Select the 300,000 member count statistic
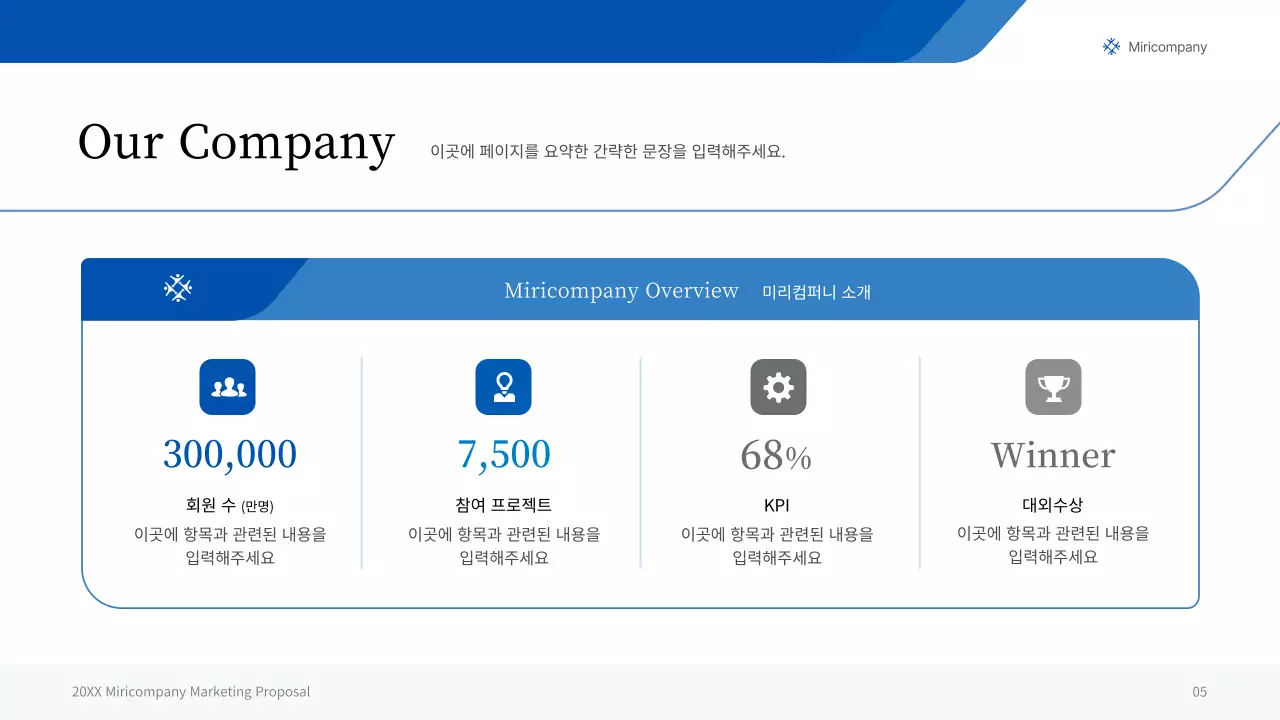The image size is (1280, 720). pyautogui.click(x=229, y=454)
